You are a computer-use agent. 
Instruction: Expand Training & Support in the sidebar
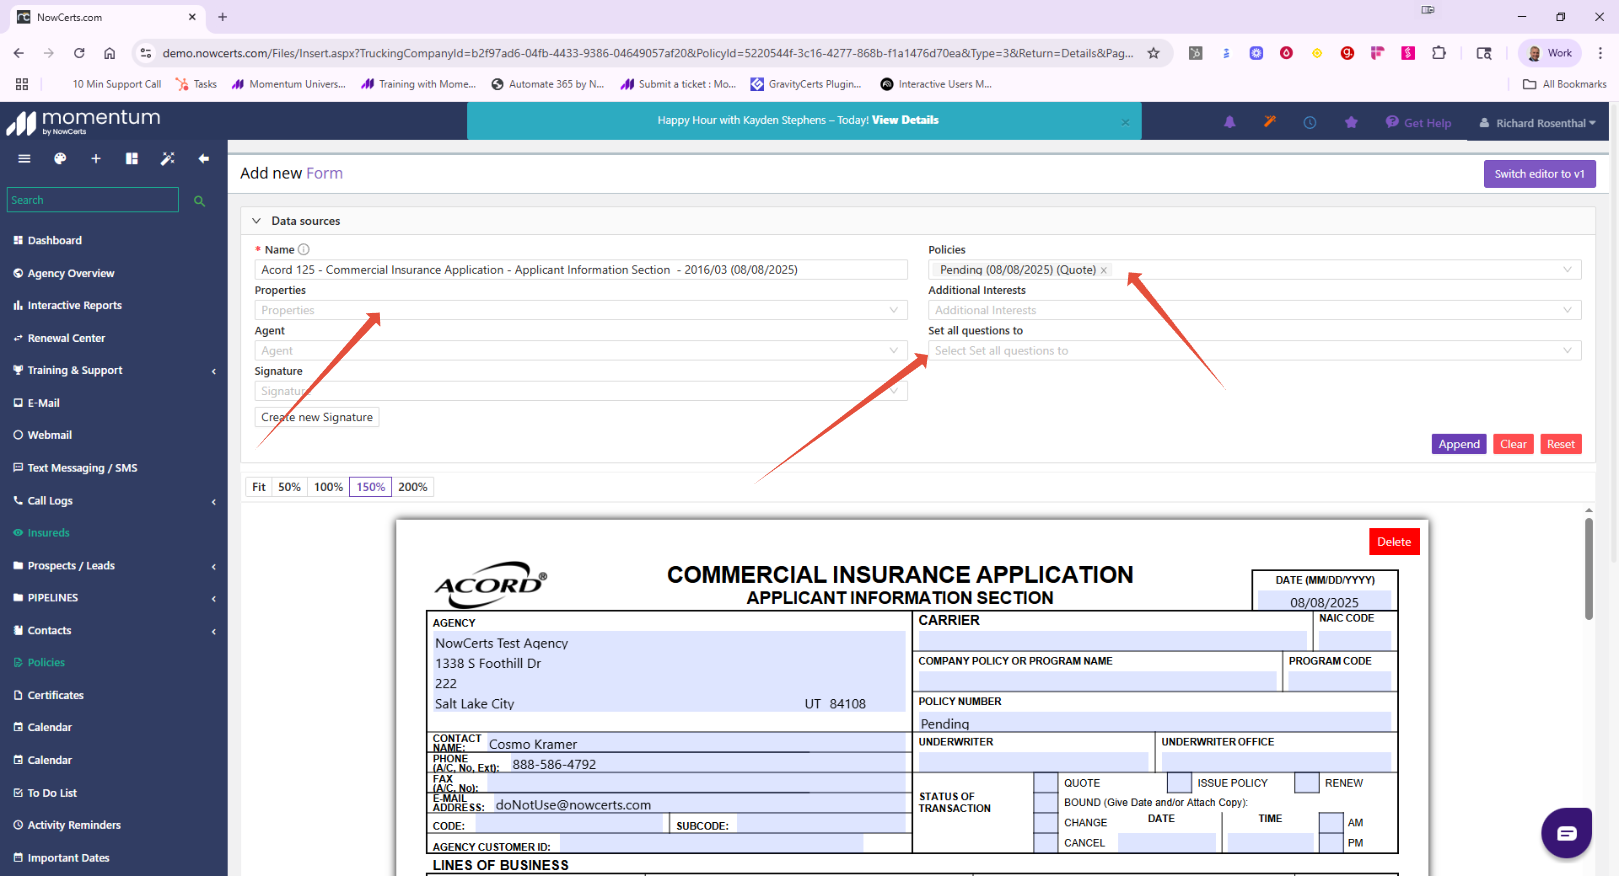(214, 371)
